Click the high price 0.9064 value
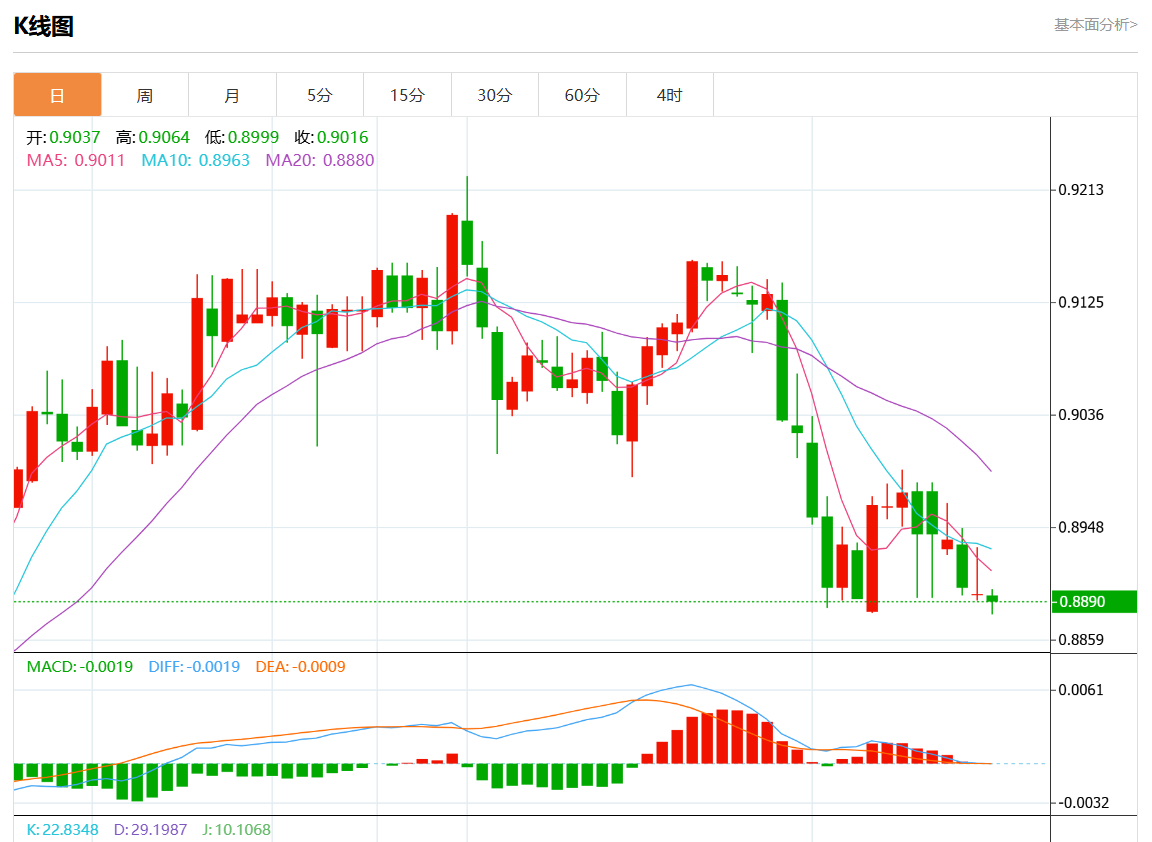This screenshot has height=842, width=1152. click(x=164, y=137)
